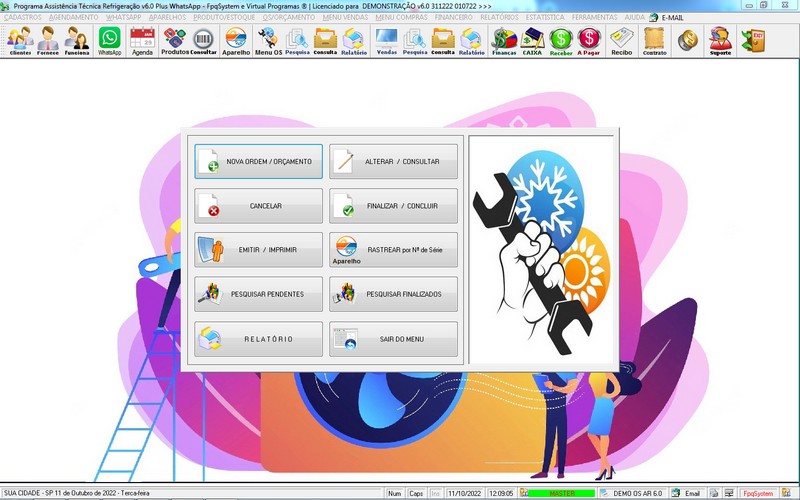Click Pesquisa icon beside Menu OS
The height and width of the screenshot is (500, 800).
pyautogui.click(x=297, y=41)
